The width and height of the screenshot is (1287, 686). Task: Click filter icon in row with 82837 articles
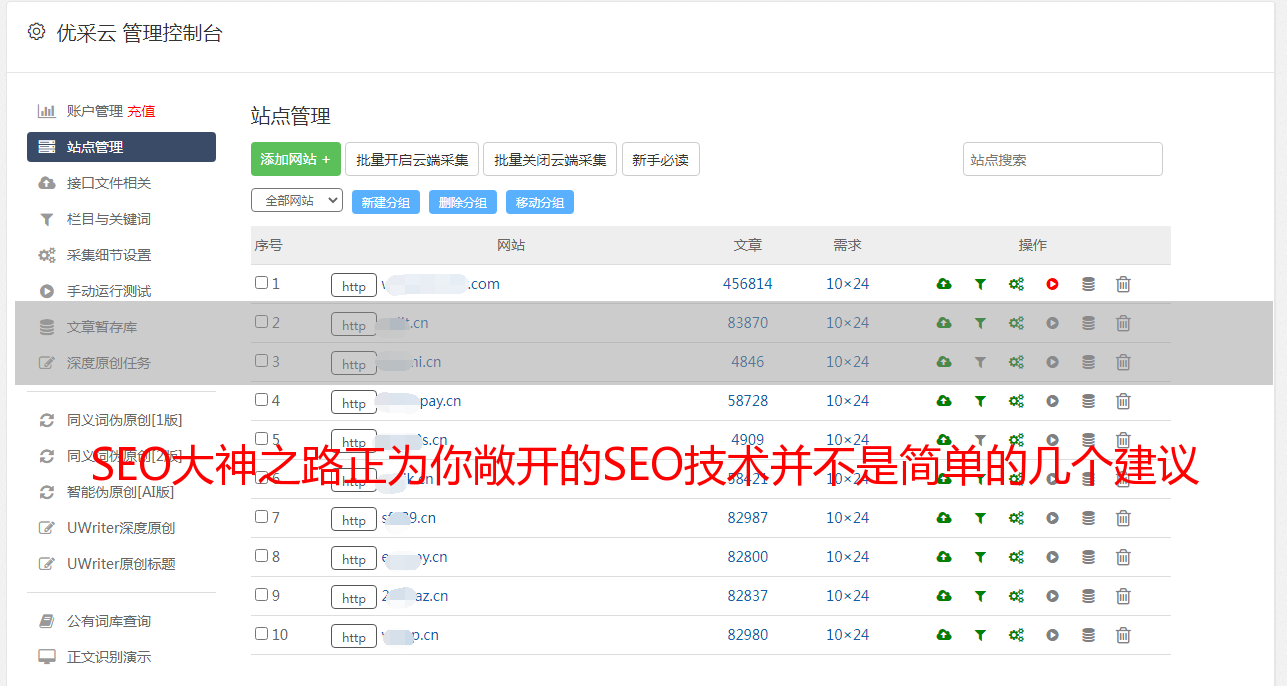click(980, 596)
